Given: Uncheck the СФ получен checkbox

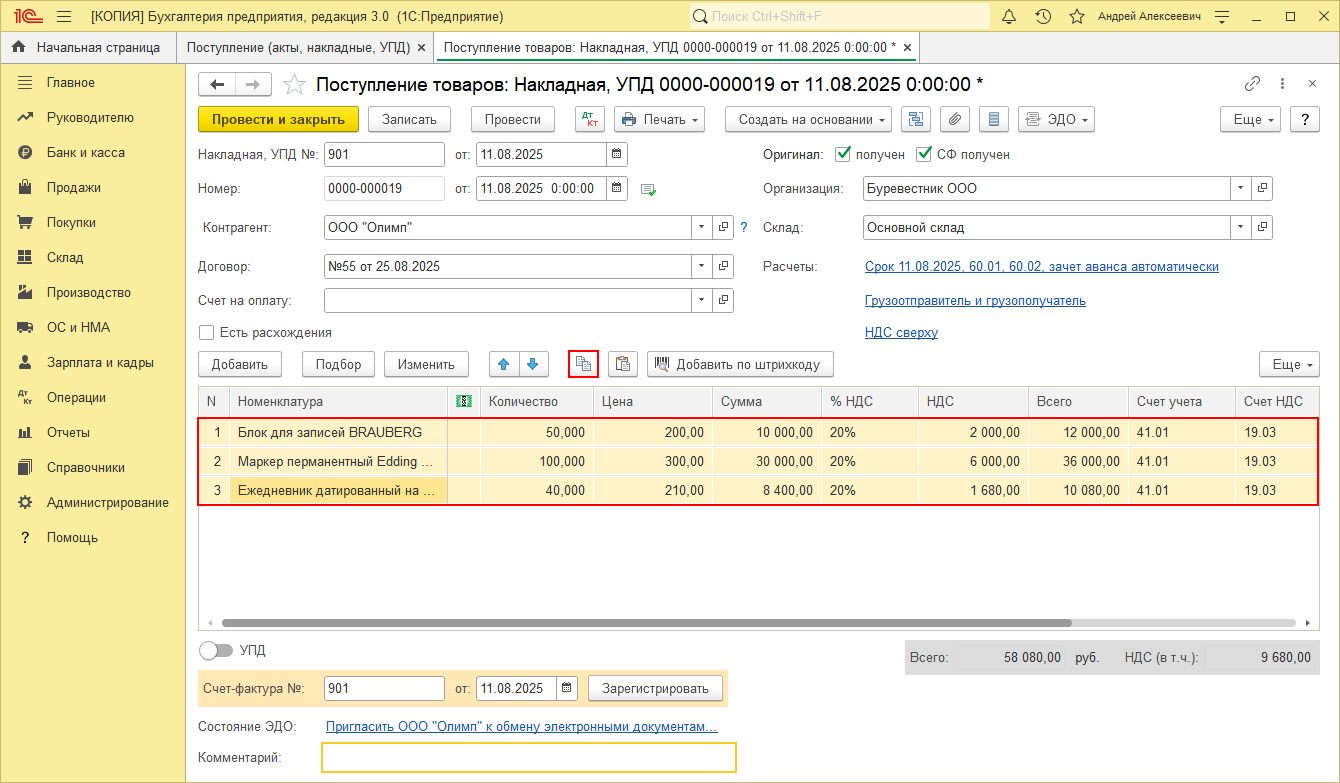Looking at the screenshot, I should (924, 155).
